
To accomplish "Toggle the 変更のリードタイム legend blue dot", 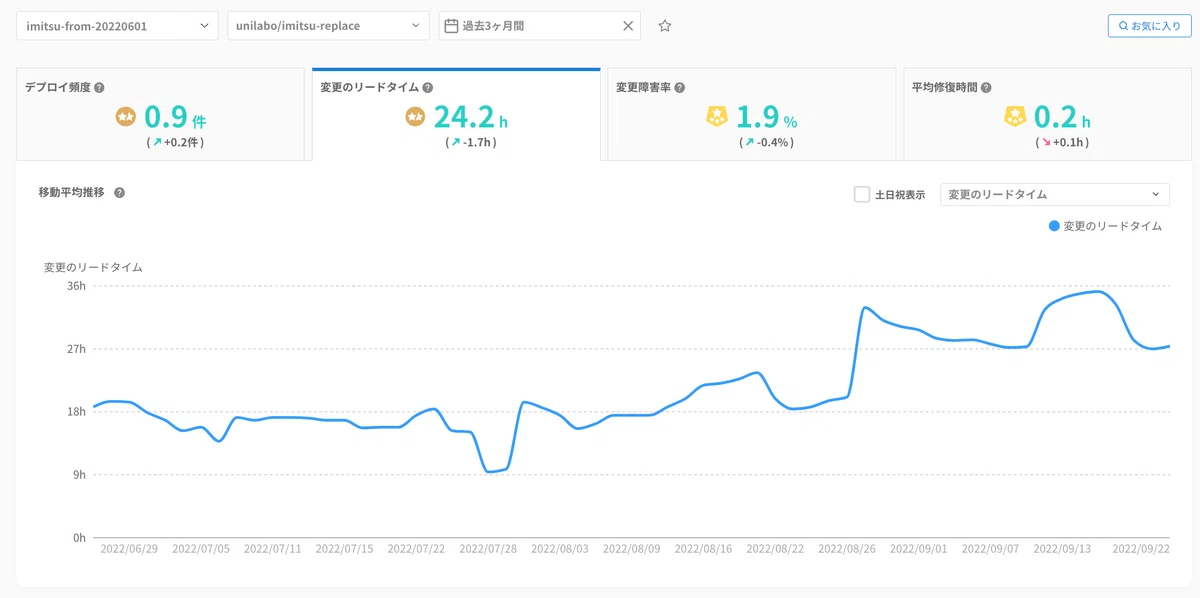I will point(1054,226).
